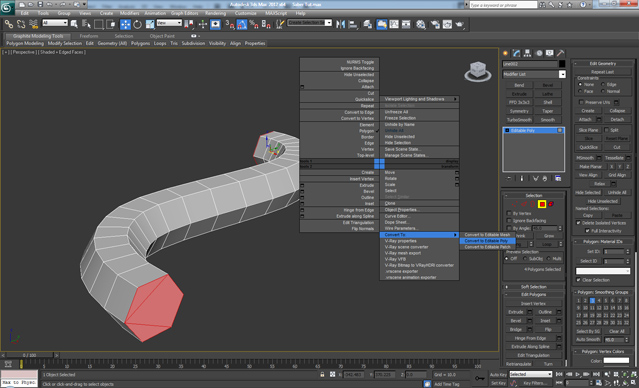Select Vertex sub-object level icon
Screen dimensions: 639x388
click(515, 204)
